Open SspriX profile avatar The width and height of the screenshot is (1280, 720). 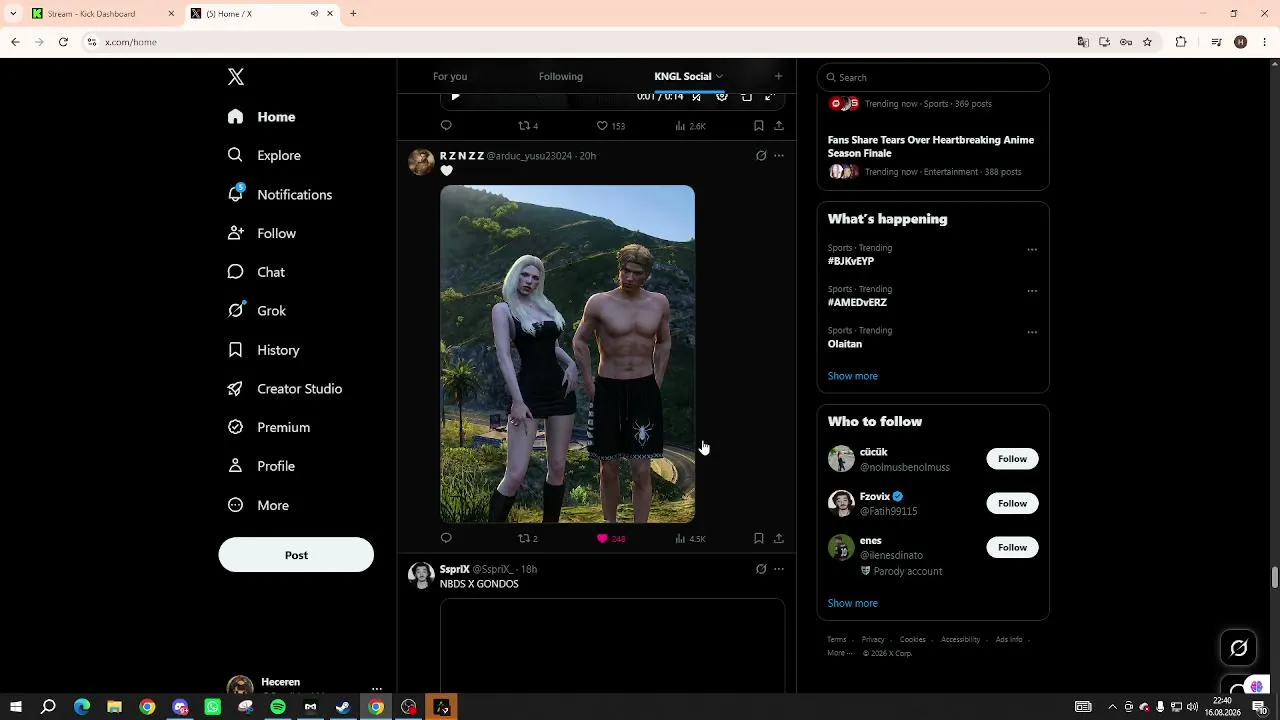click(421, 575)
